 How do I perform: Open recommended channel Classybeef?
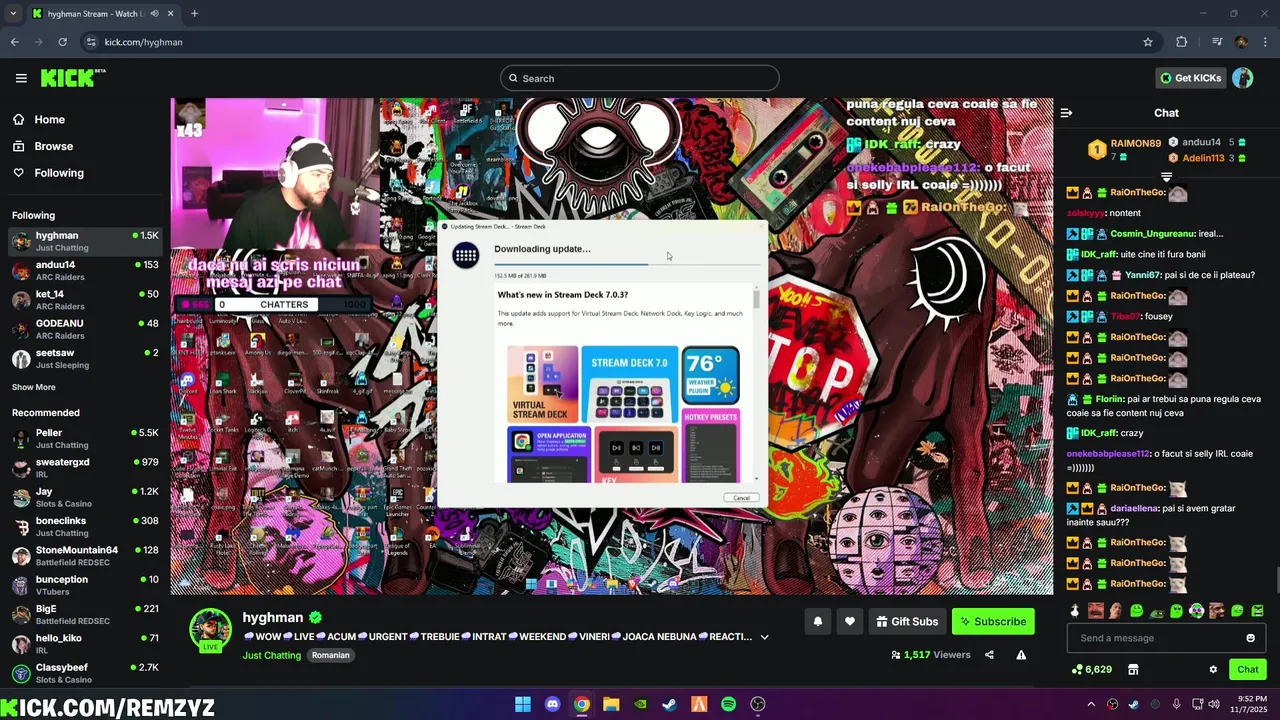[x=85, y=673]
